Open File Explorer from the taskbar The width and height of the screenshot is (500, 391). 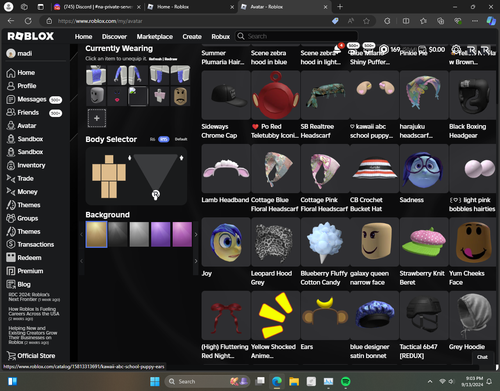[x=294, y=381]
